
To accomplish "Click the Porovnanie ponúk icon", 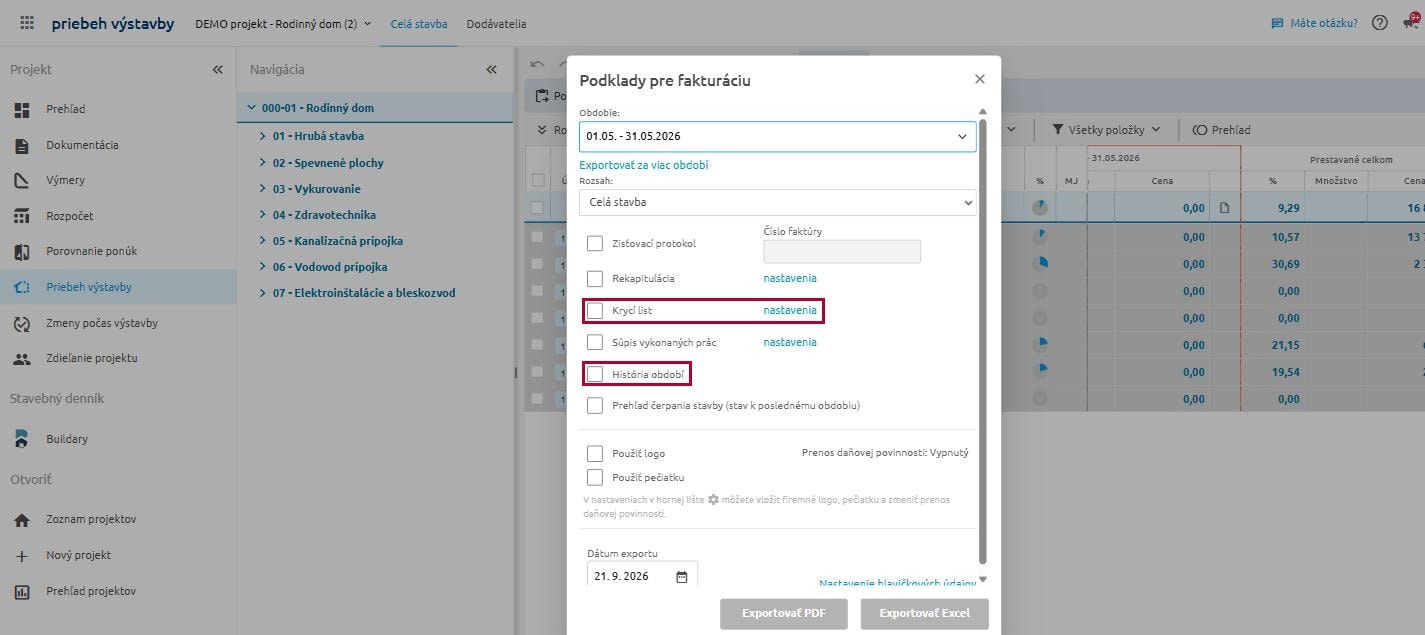I will coord(22,251).
